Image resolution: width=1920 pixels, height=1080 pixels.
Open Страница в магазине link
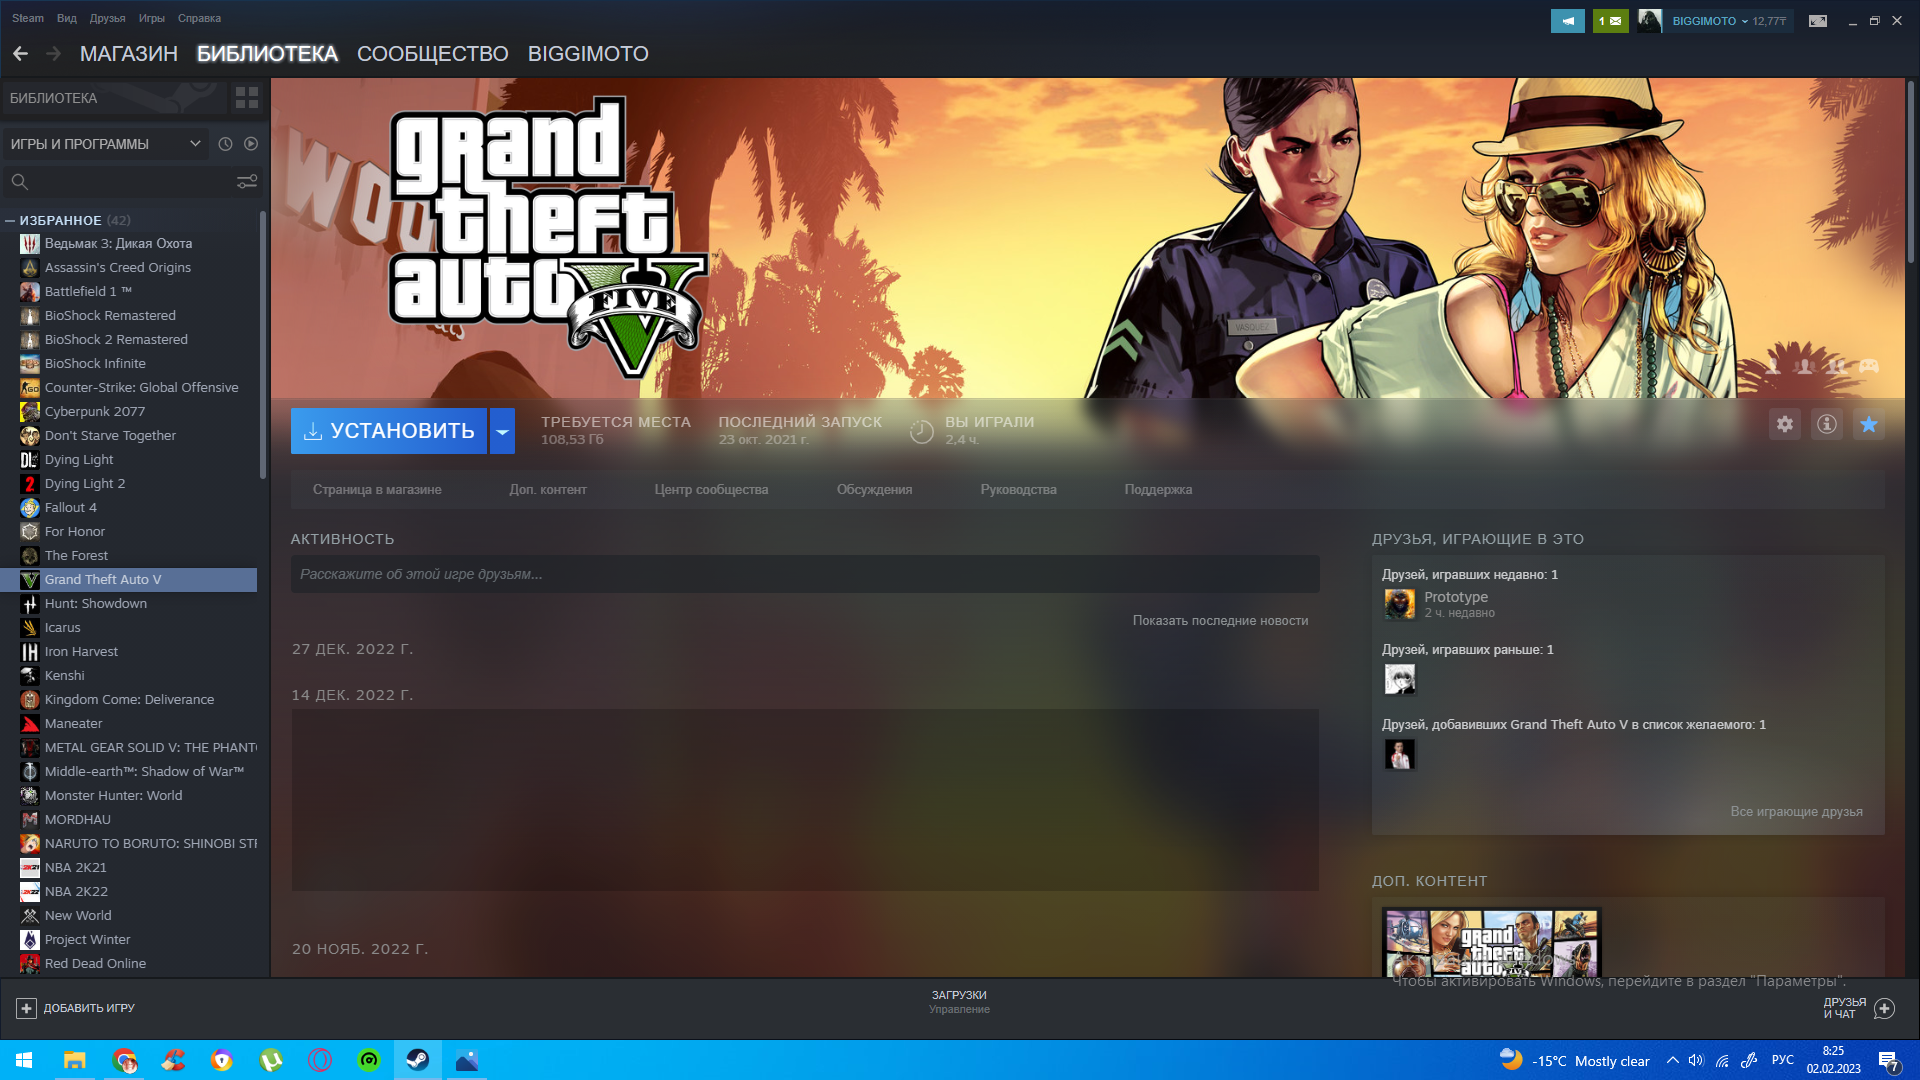tap(377, 490)
